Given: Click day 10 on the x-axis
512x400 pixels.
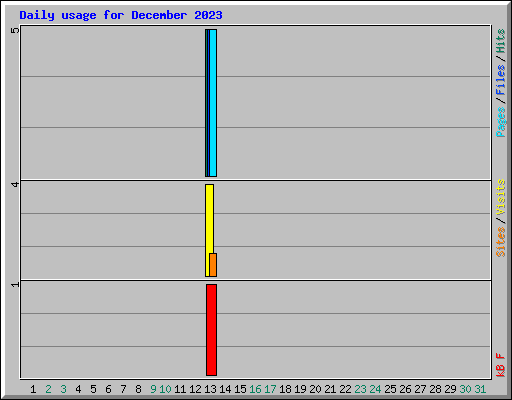Looking at the screenshot, I should pos(165,389).
